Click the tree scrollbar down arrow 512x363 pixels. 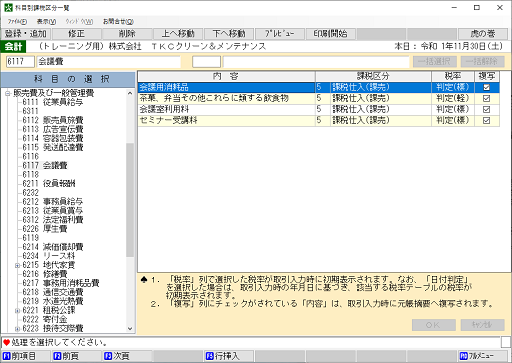pos(130,328)
